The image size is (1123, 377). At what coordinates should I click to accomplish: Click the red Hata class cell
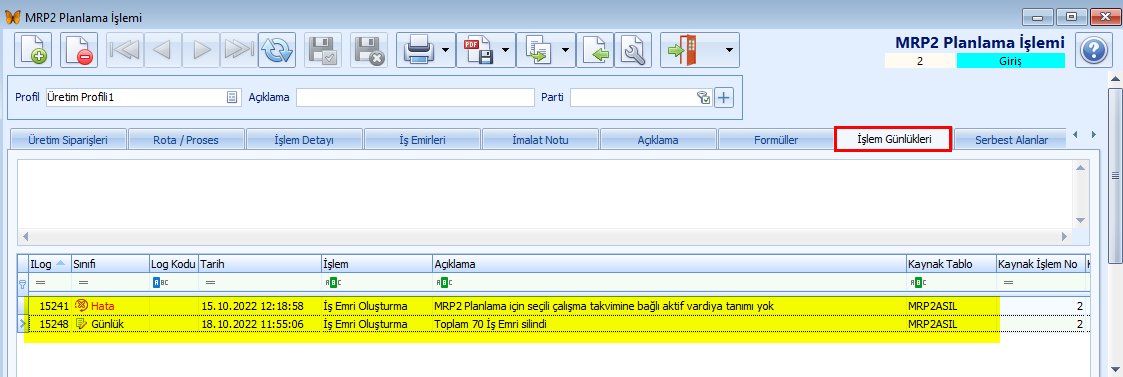[x=110, y=306]
